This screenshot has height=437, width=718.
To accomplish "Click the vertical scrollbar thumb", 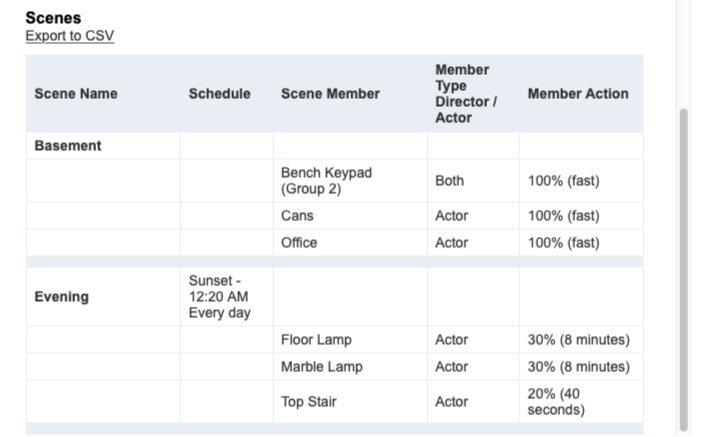I will coord(684,270).
